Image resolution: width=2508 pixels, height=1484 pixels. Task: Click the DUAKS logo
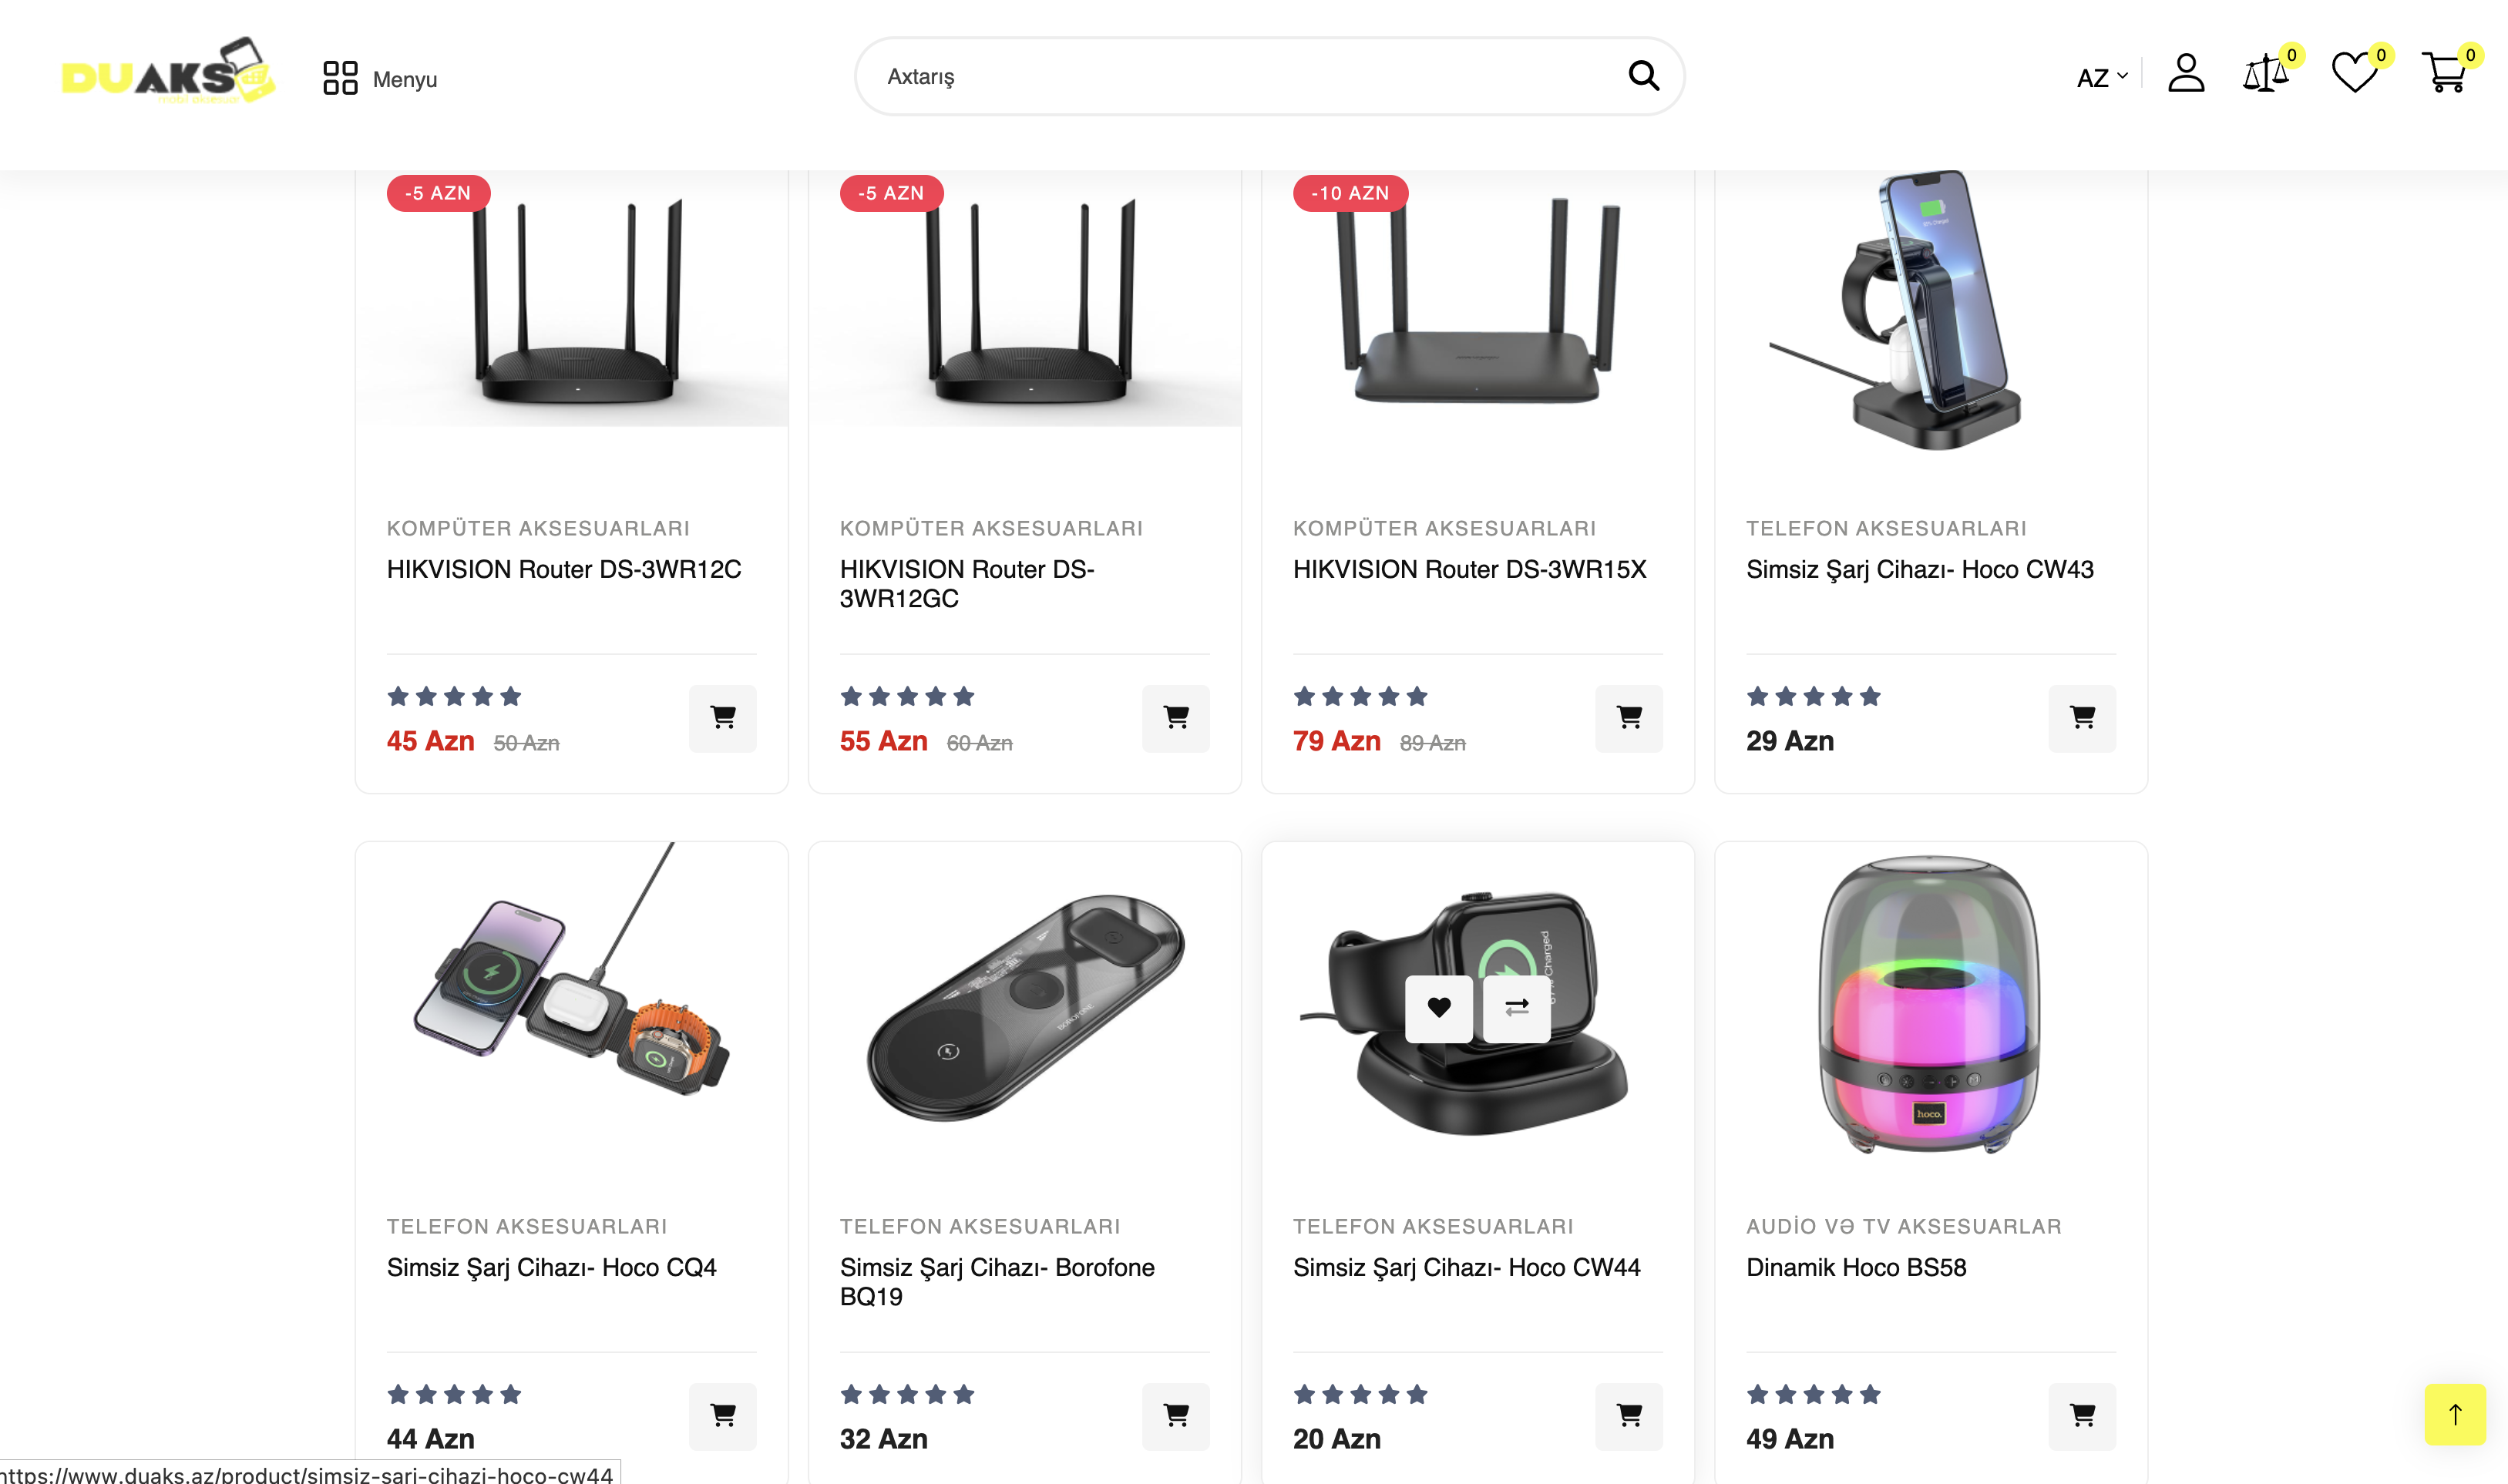(x=168, y=72)
